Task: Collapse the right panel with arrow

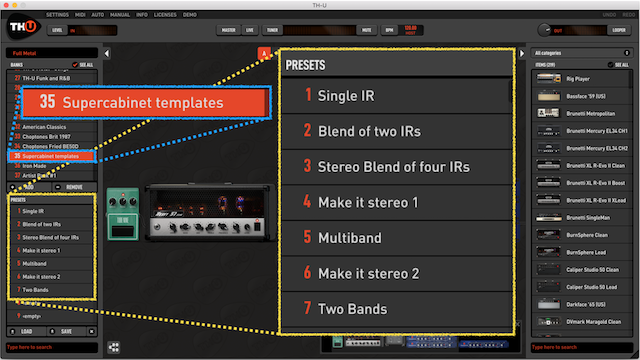Action: click(x=522, y=53)
